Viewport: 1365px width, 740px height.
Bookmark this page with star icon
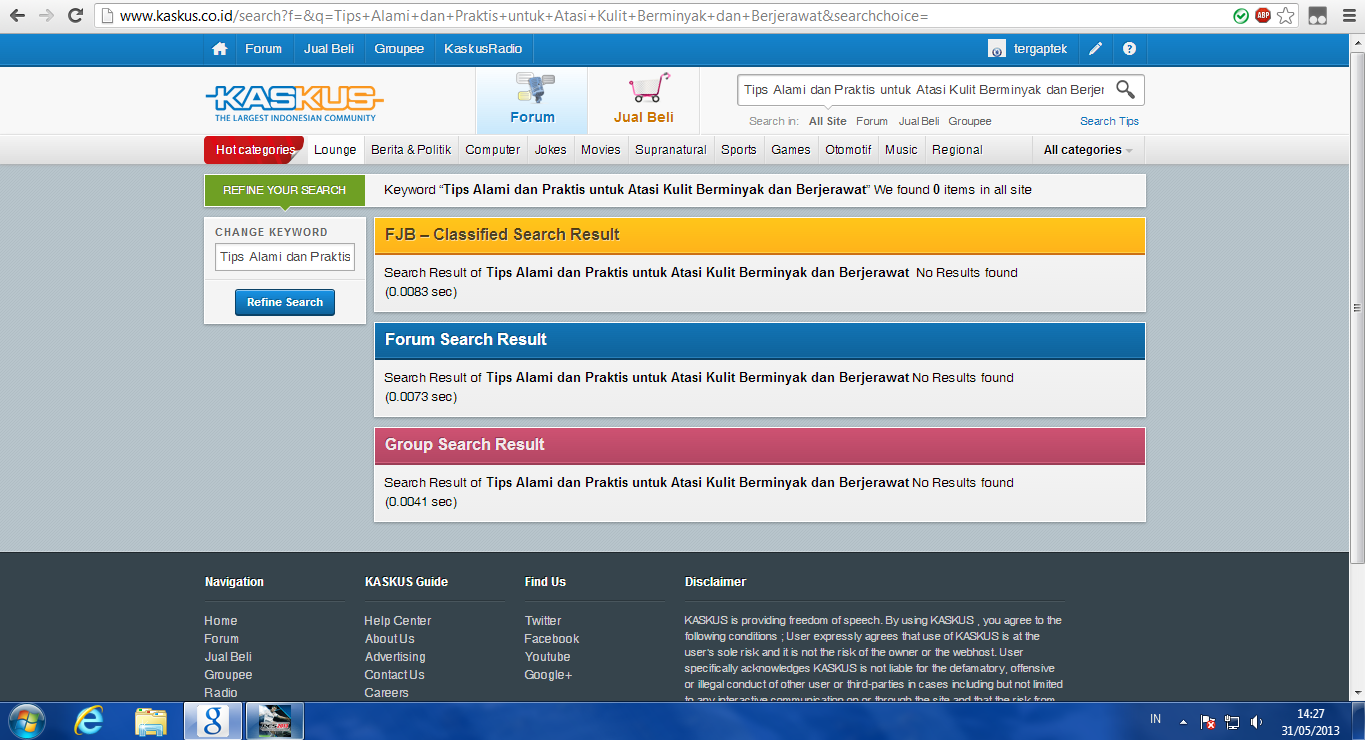1286,16
